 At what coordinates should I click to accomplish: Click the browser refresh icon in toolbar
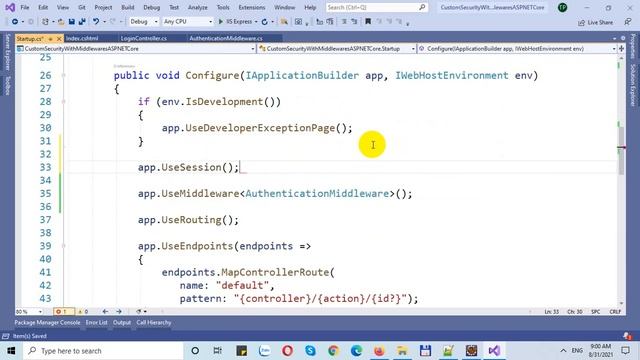[264, 22]
